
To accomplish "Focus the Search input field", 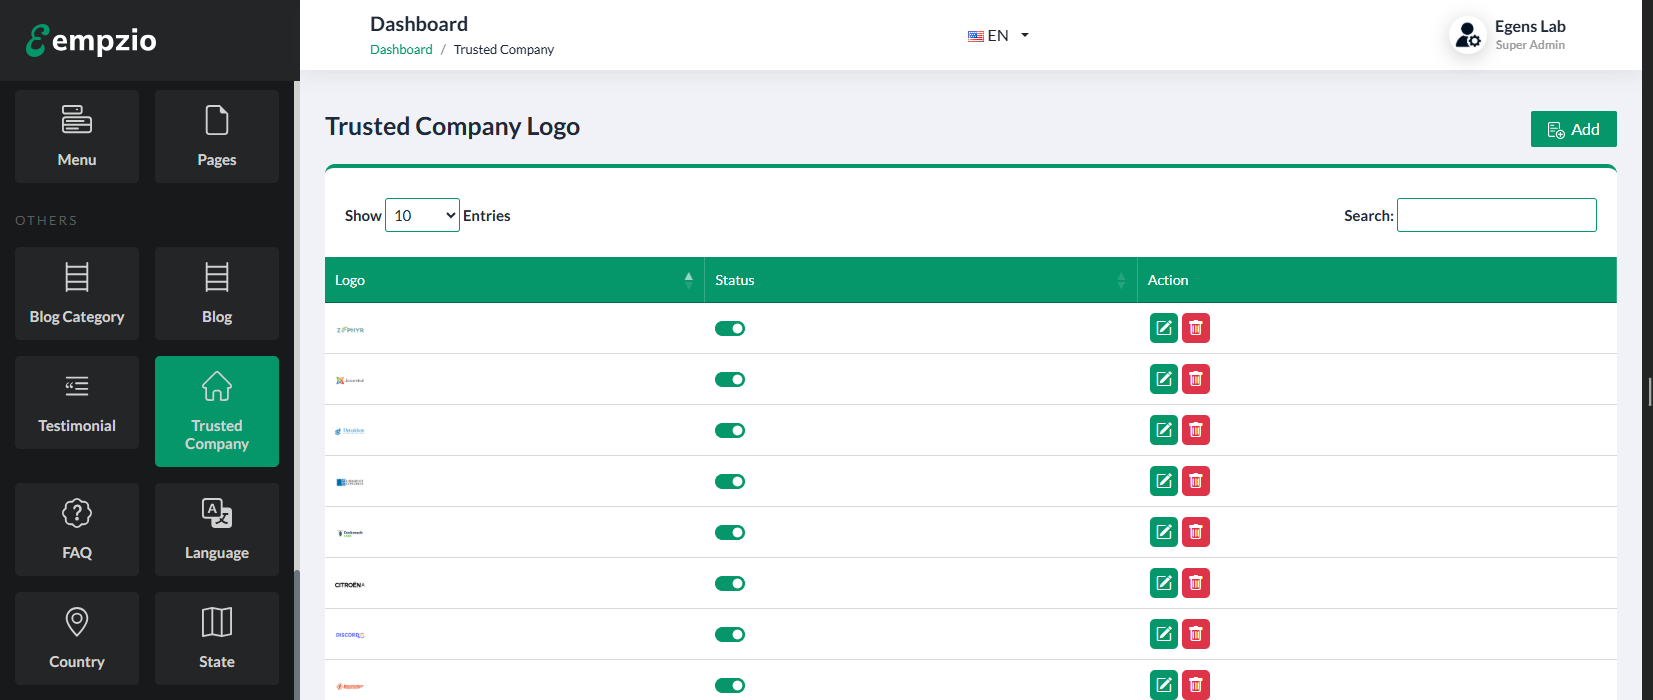I will (x=1496, y=215).
